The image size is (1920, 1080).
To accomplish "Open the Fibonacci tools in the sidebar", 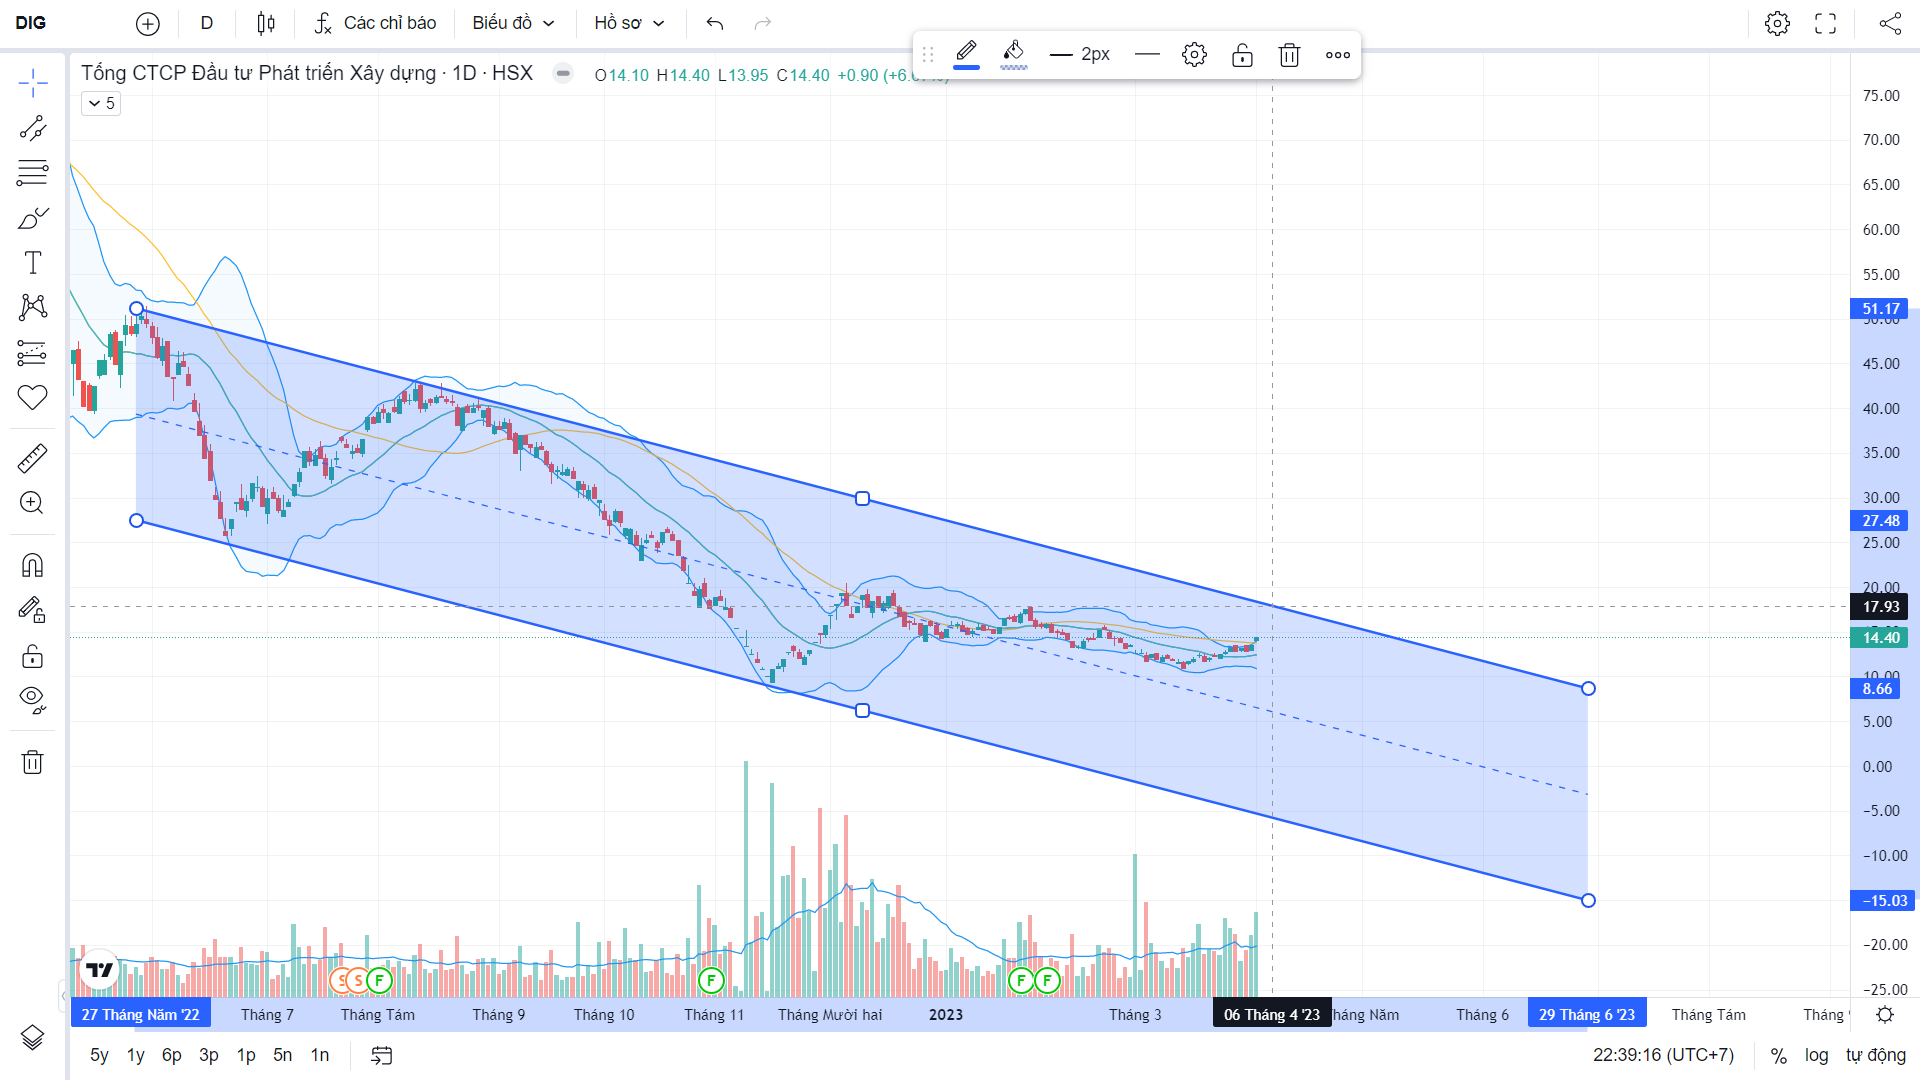I will [x=32, y=173].
